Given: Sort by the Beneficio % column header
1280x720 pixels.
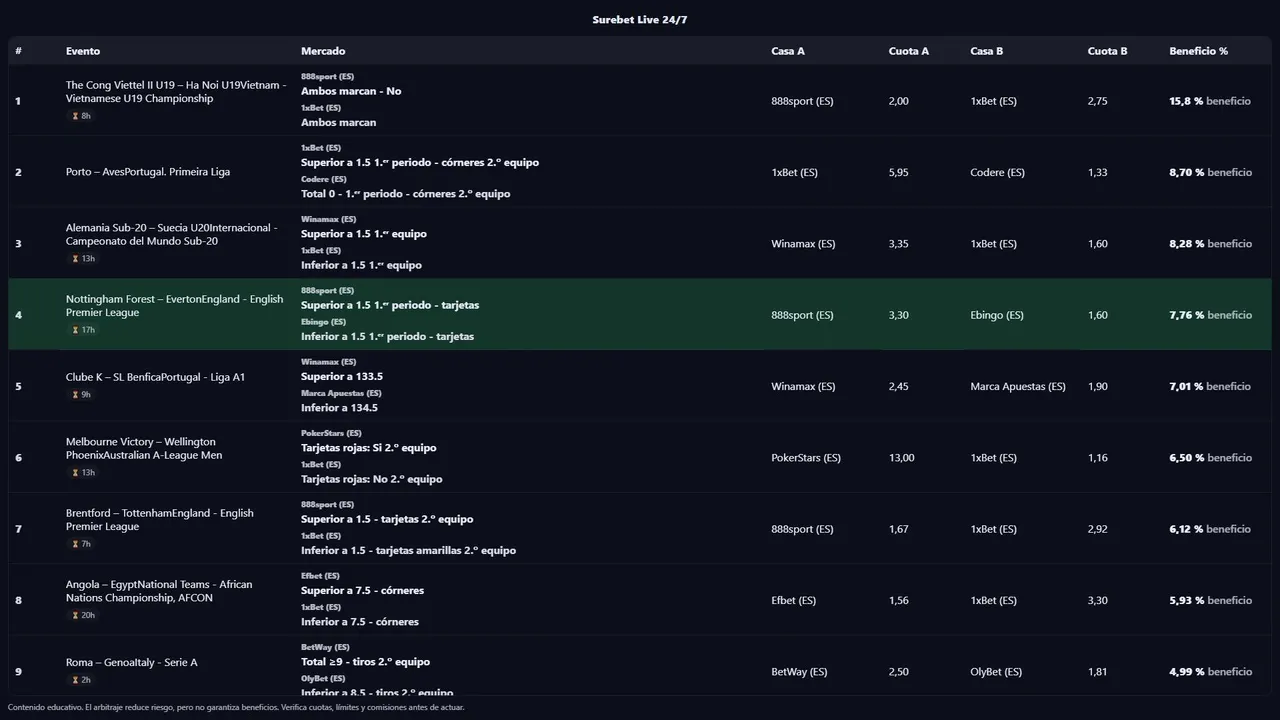Looking at the screenshot, I should pos(1198,51).
